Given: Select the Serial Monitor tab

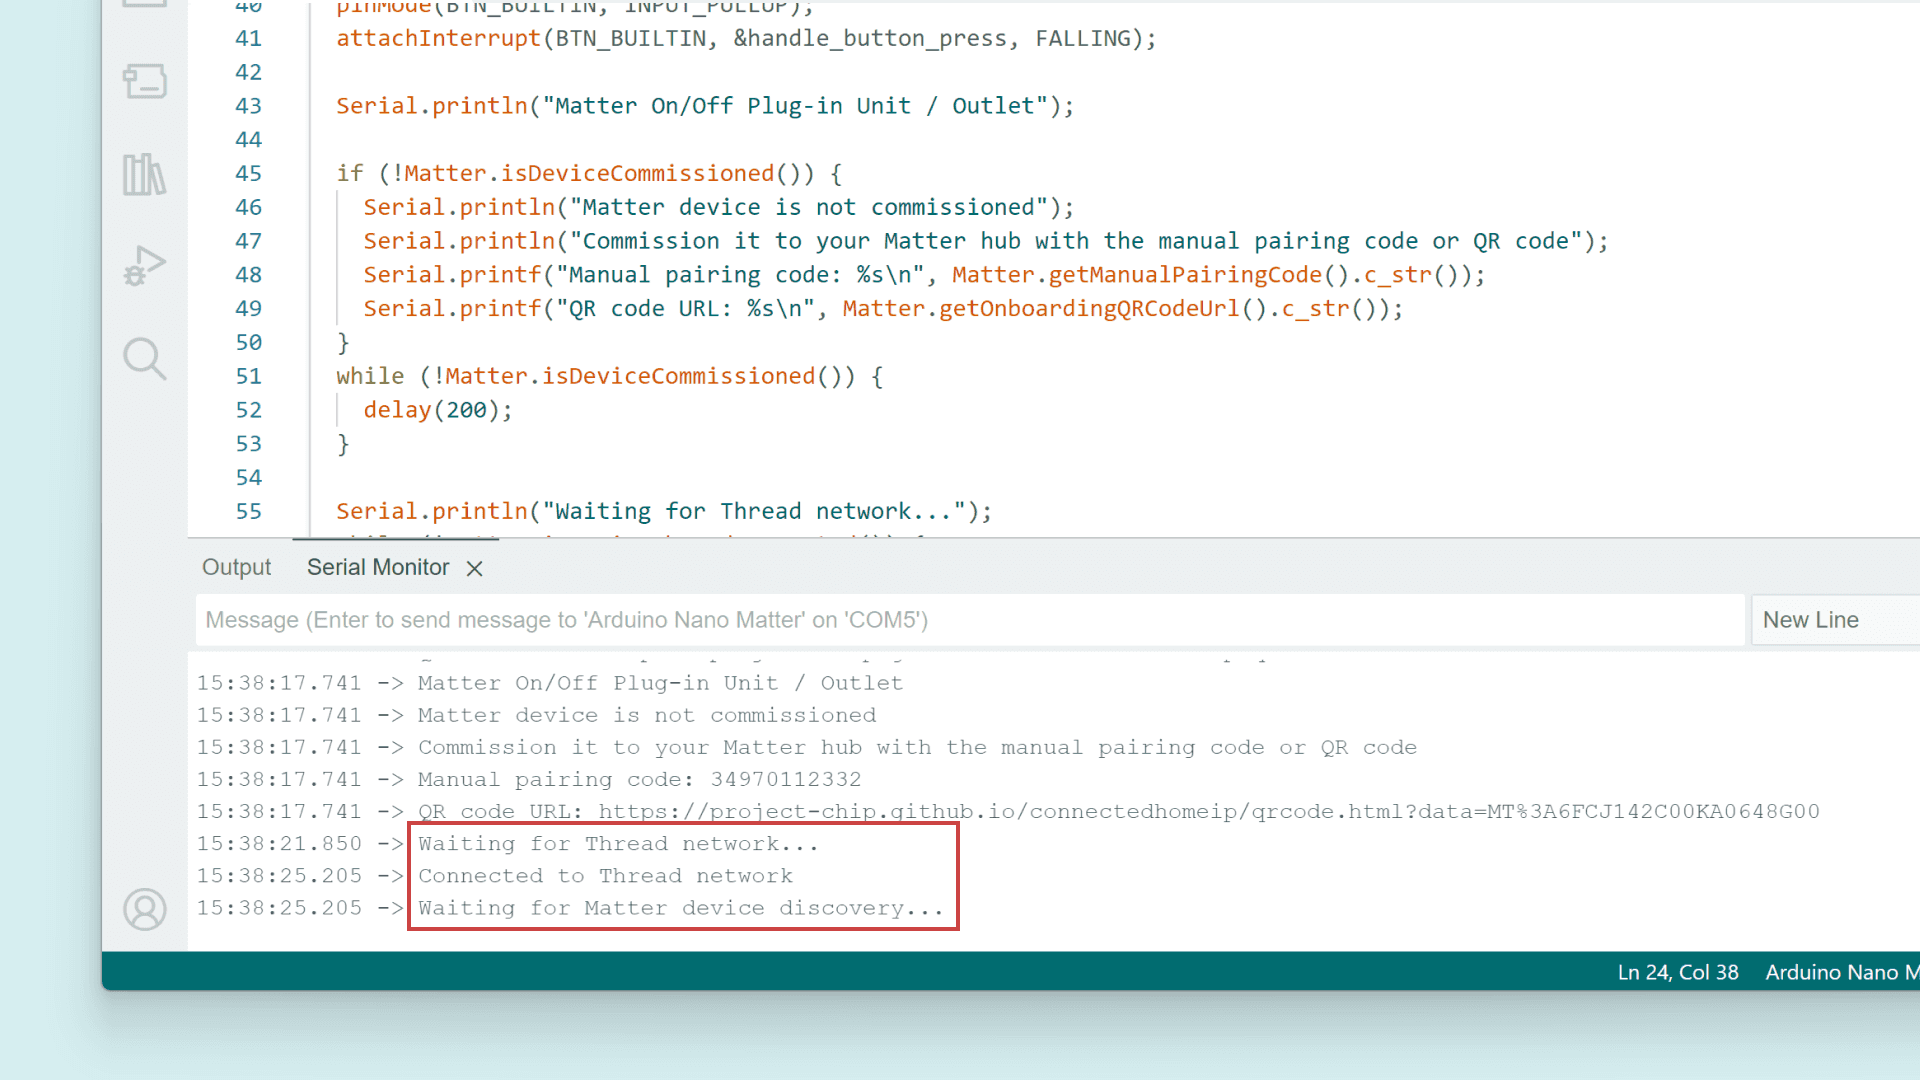Looking at the screenshot, I should (378, 567).
